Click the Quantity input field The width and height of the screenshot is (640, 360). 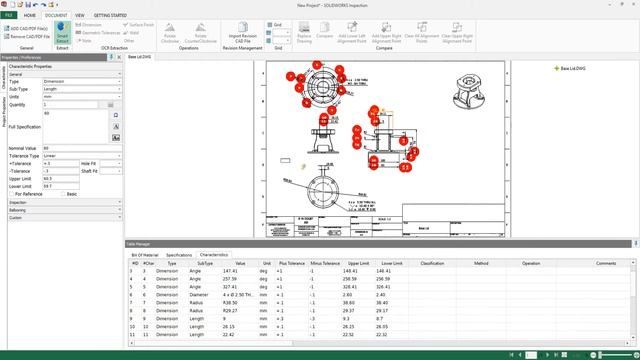coord(70,105)
